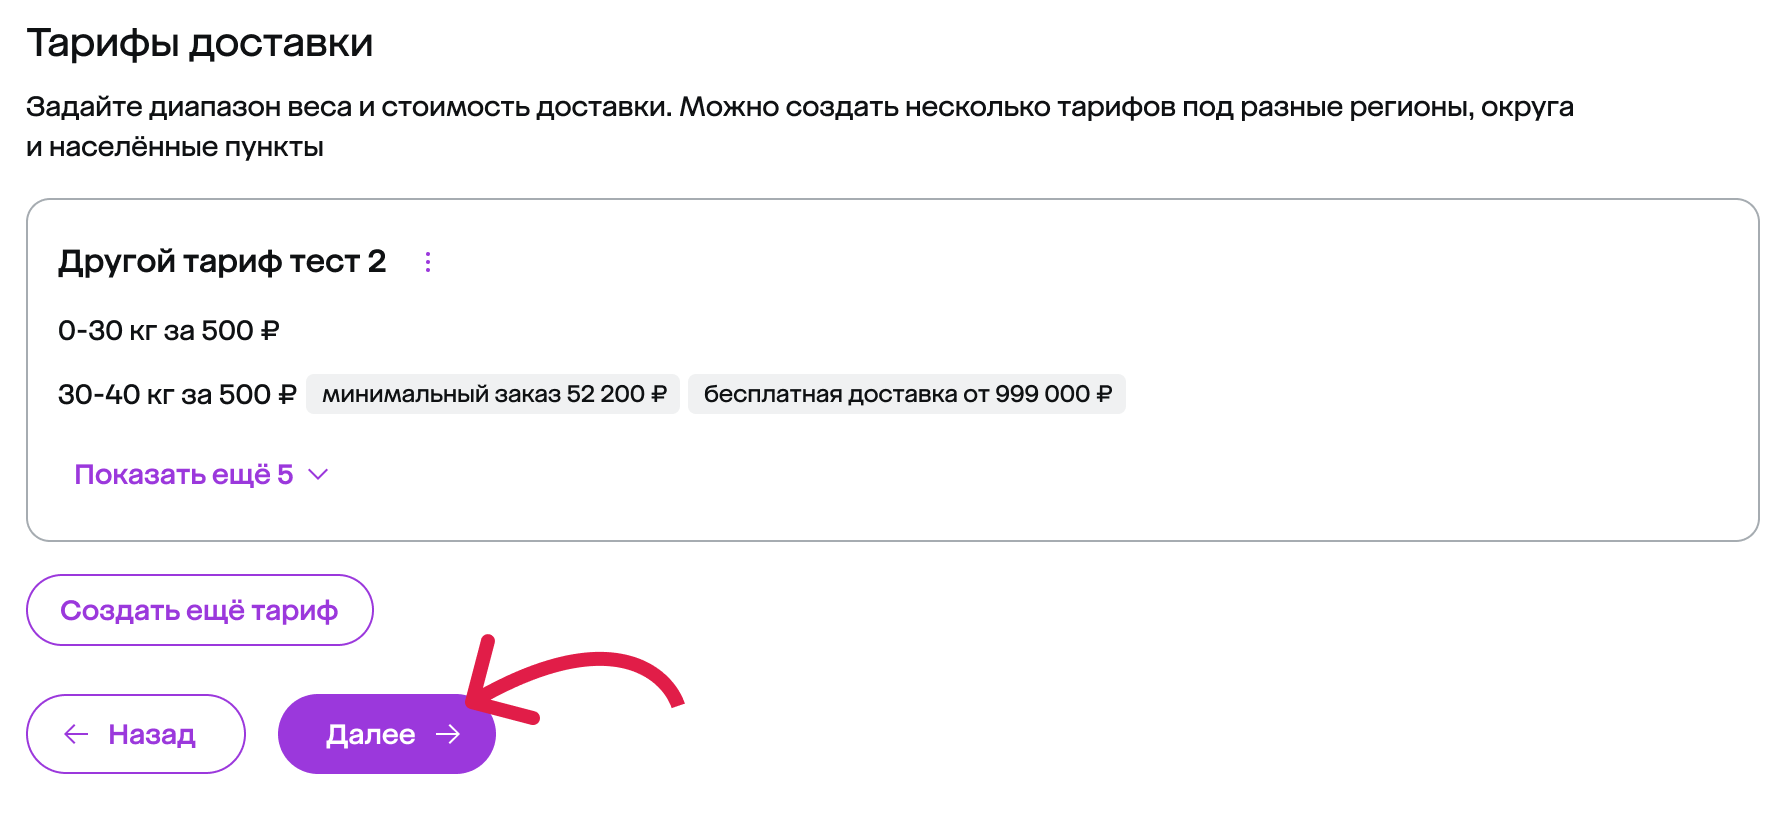Screen dimensions: 1780x816
Task: Click the ruble sign in the 0-30 кг row
Action: click(x=270, y=330)
